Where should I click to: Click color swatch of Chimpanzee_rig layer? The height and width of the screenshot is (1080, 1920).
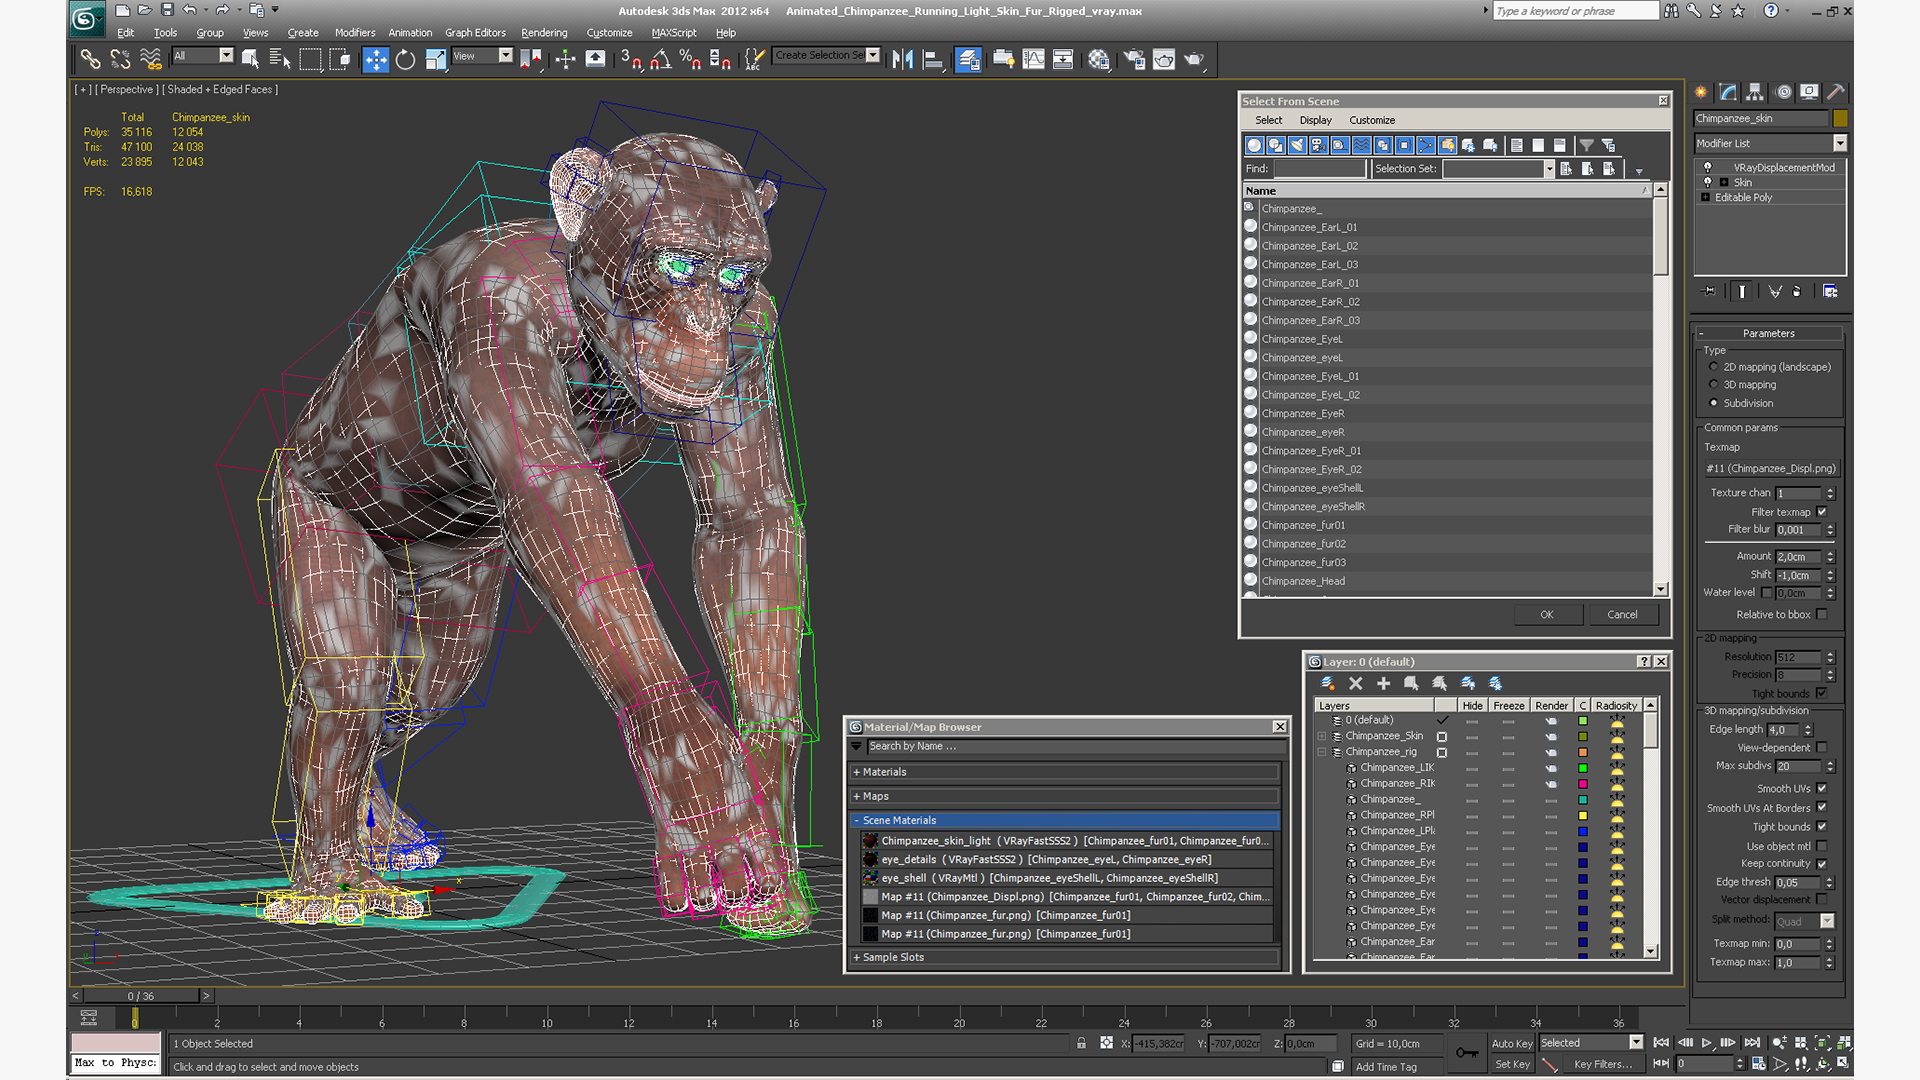[x=1583, y=752]
